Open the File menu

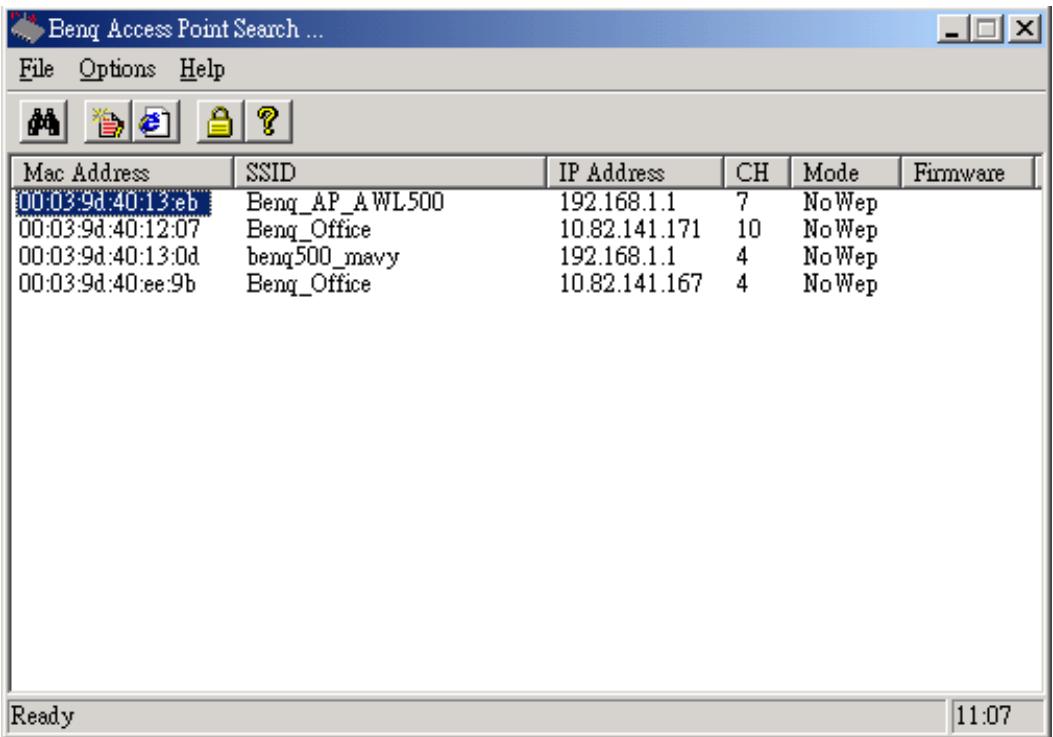coord(36,69)
